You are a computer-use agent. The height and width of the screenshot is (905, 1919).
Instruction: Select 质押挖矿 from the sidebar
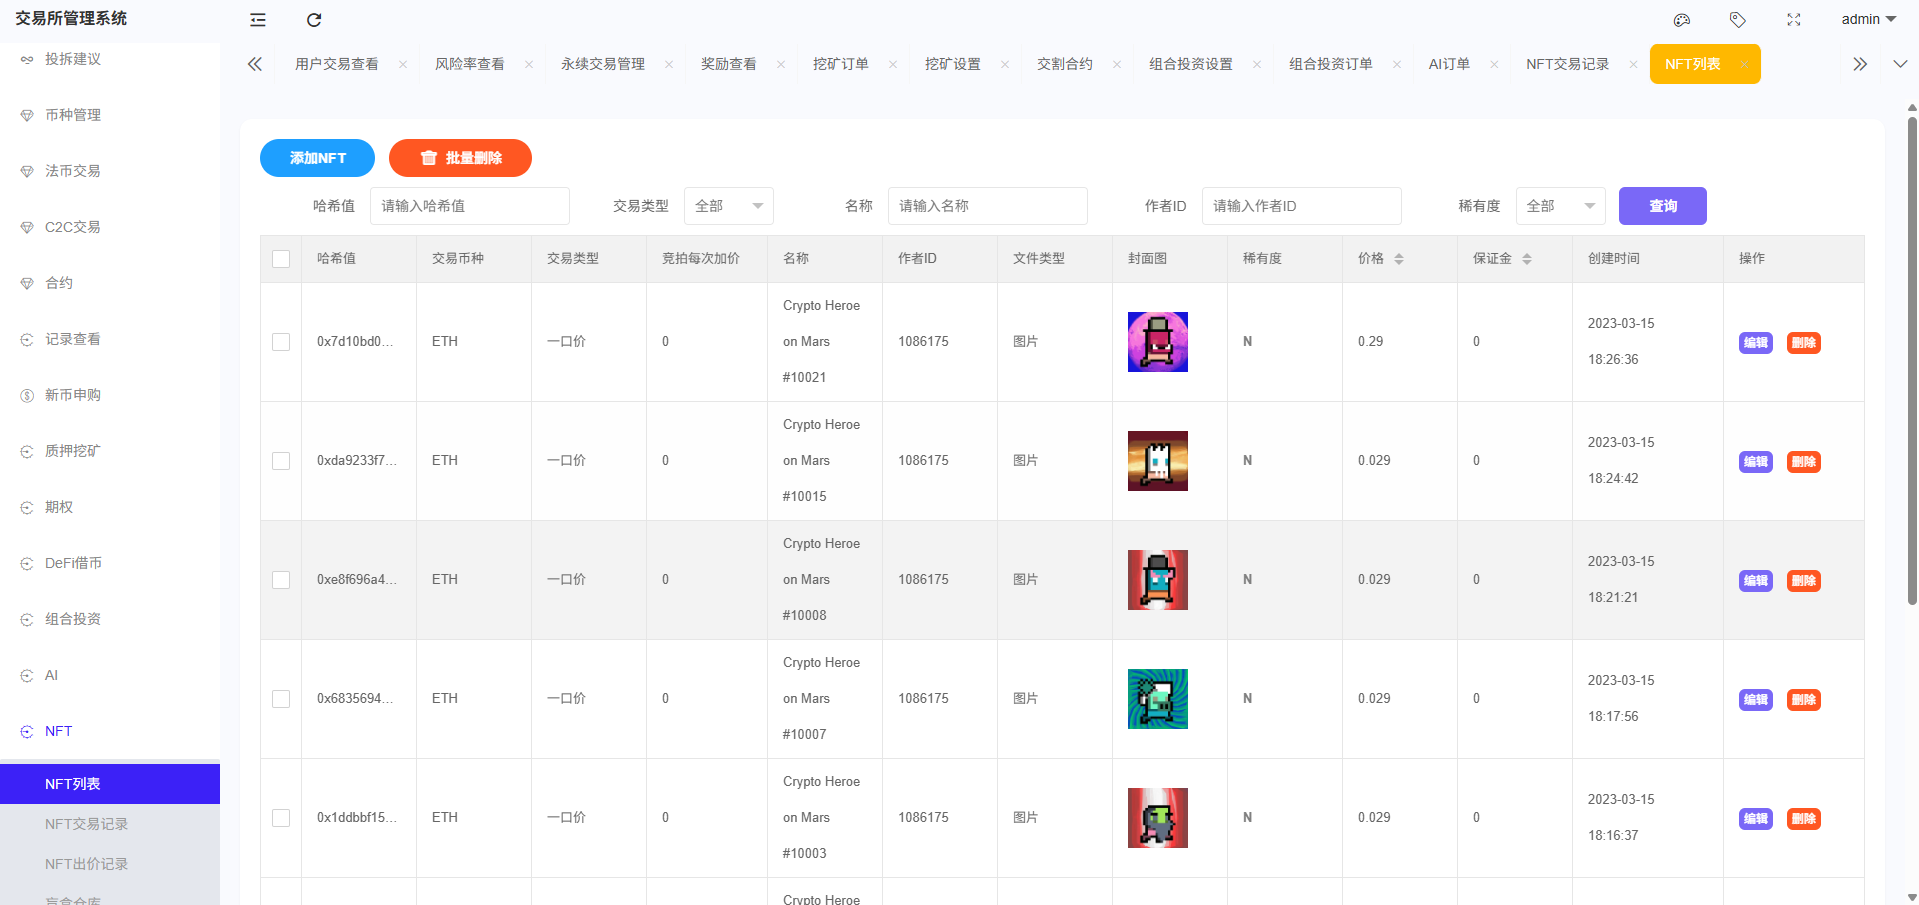(x=72, y=450)
